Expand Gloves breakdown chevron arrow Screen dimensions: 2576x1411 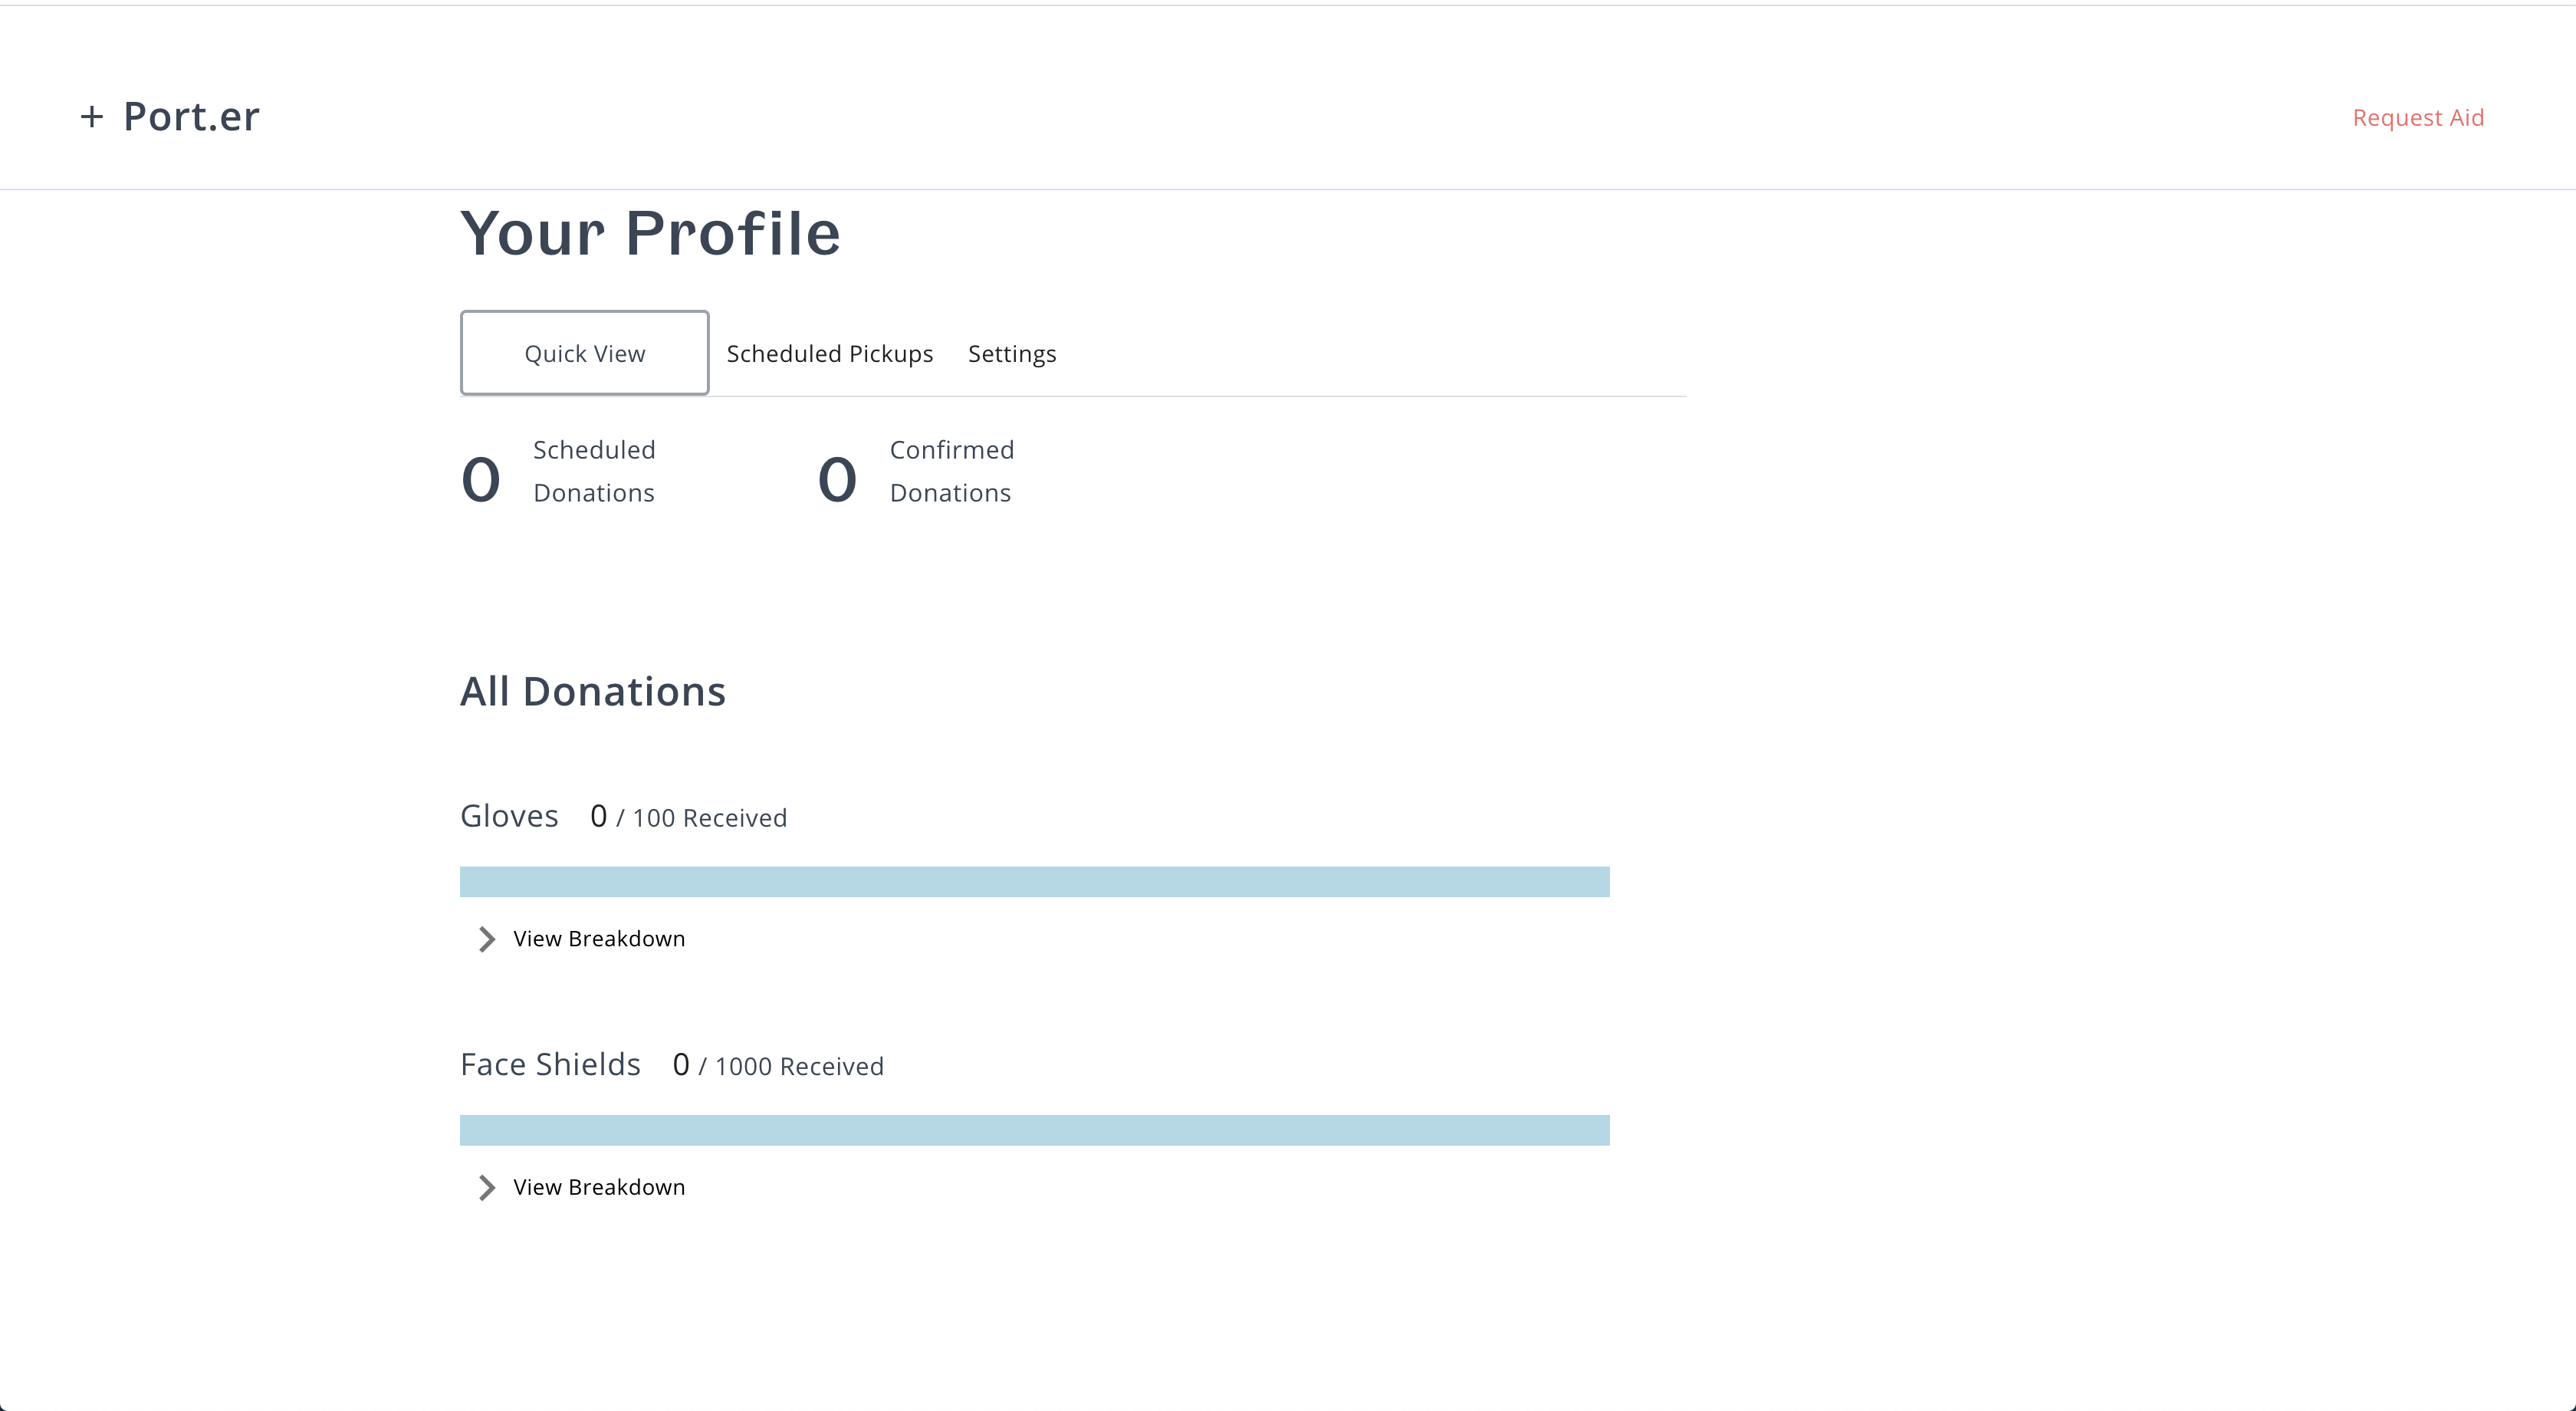coord(486,939)
